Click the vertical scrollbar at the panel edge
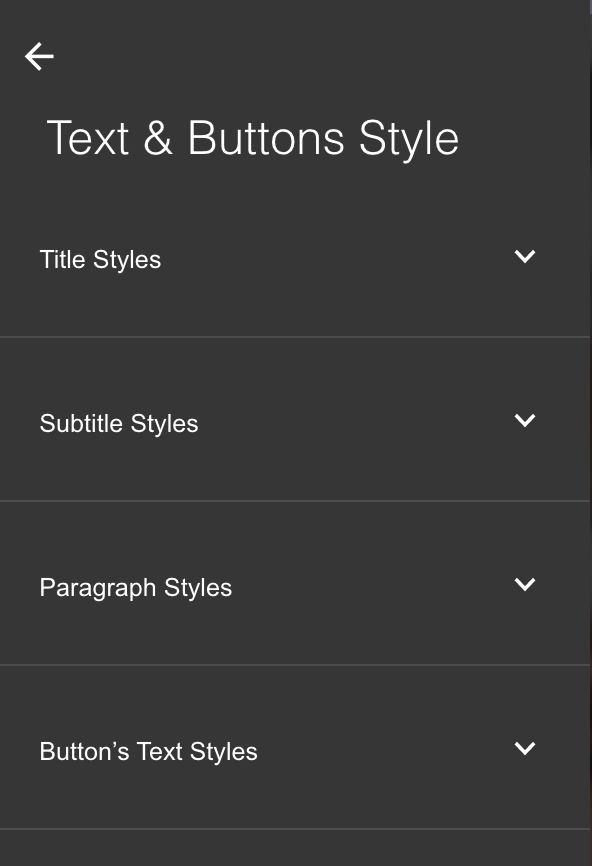The width and height of the screenshot is (592, 866). coord(591,433)
